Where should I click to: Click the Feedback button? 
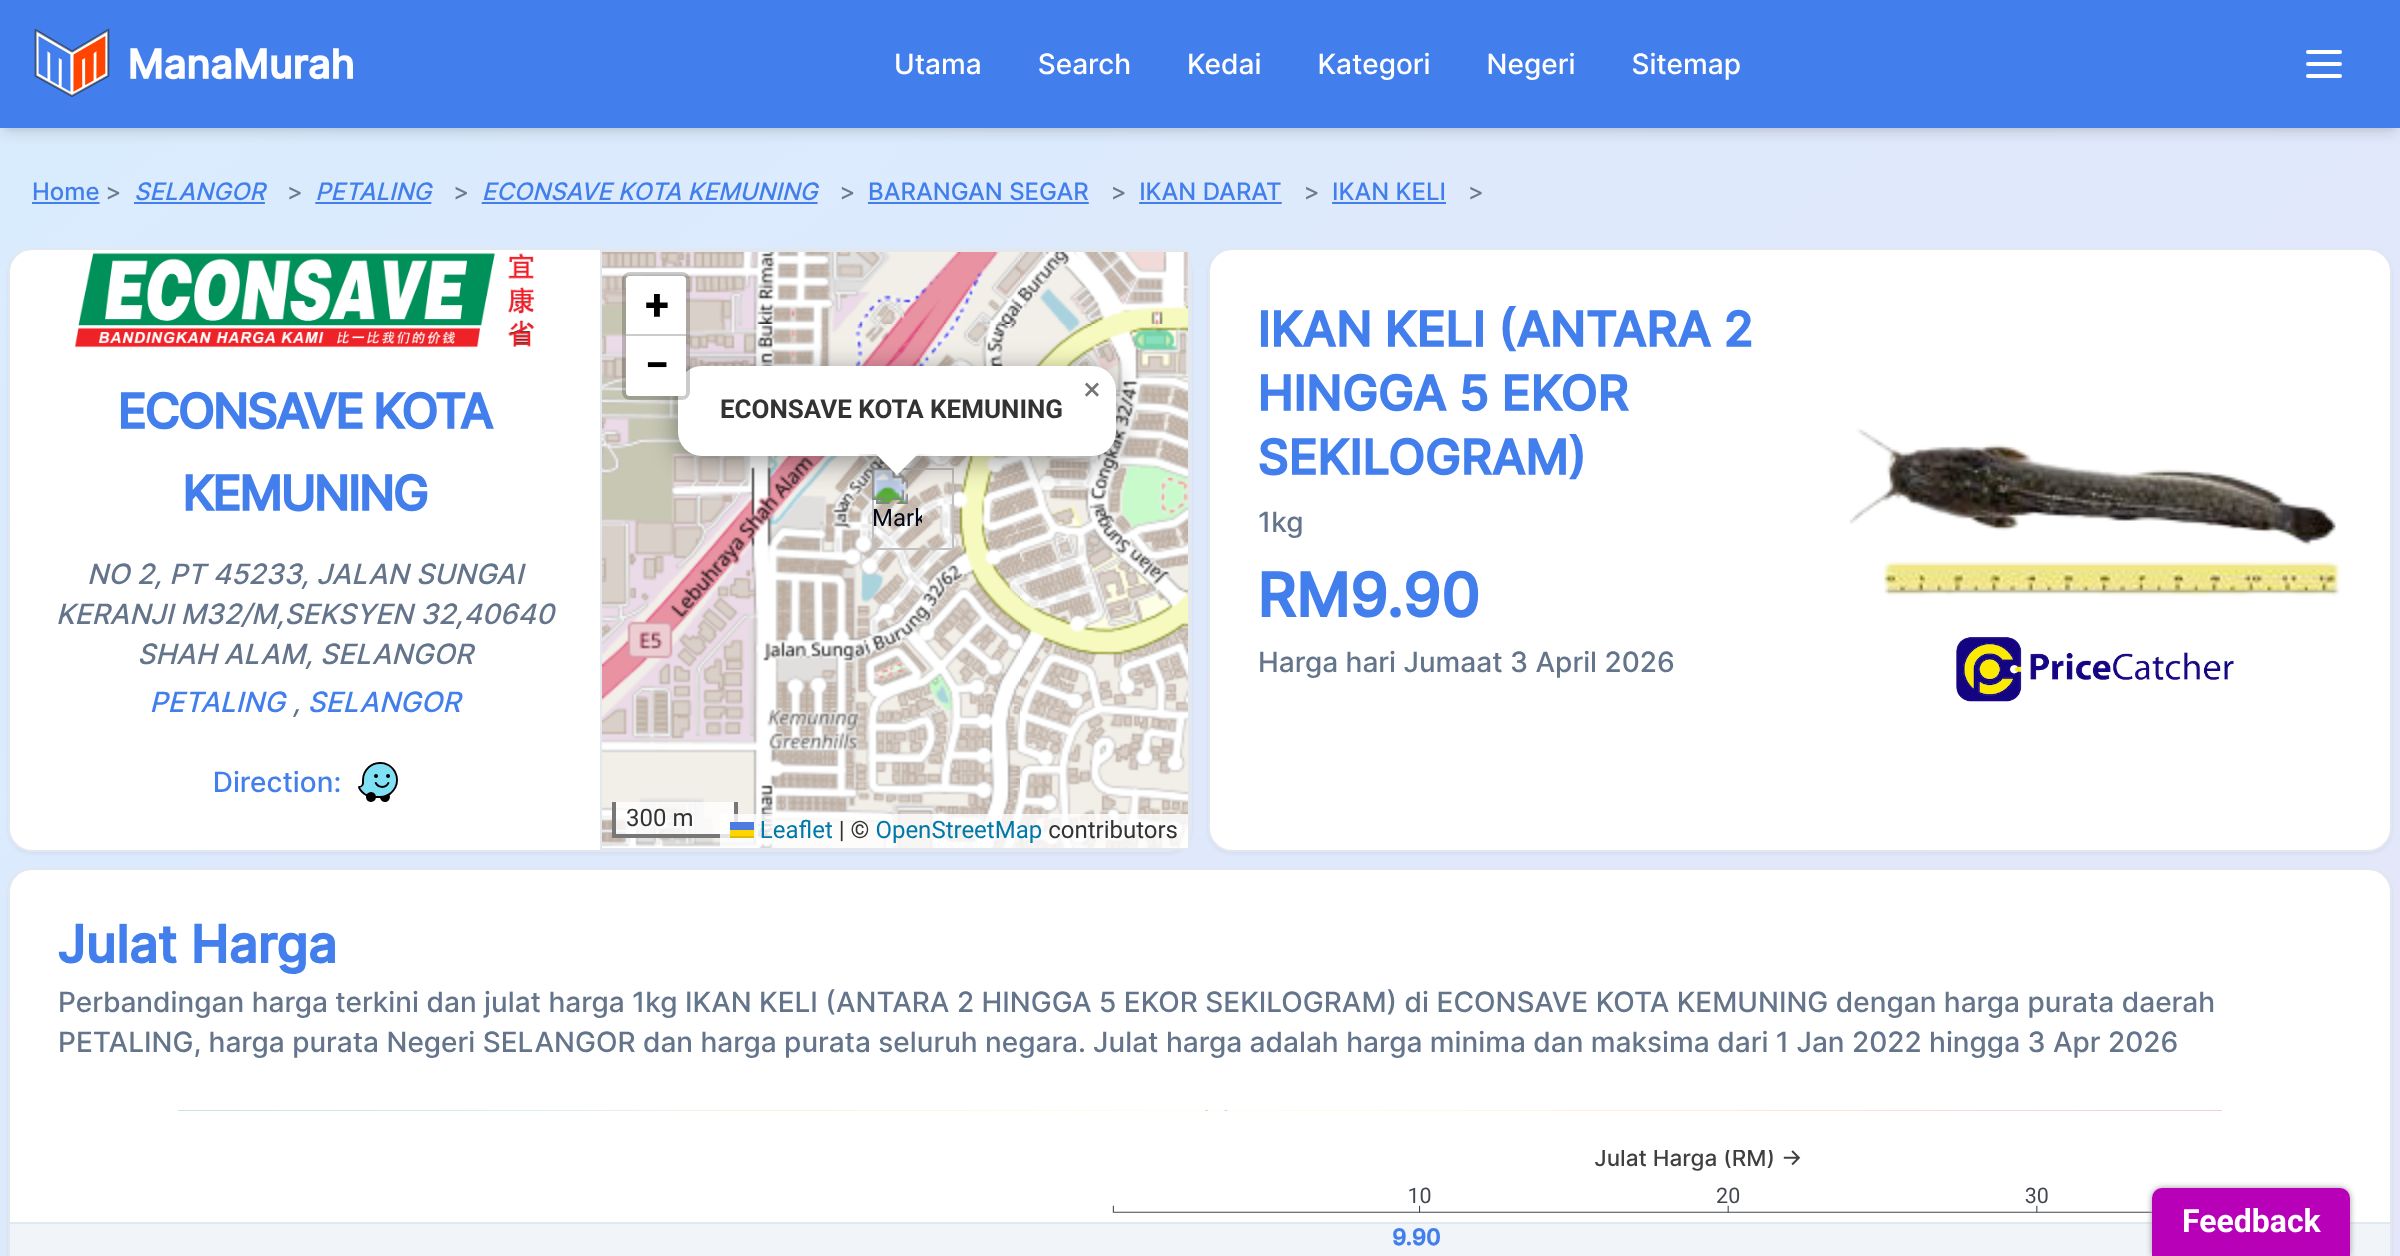coord(2250,1220)
